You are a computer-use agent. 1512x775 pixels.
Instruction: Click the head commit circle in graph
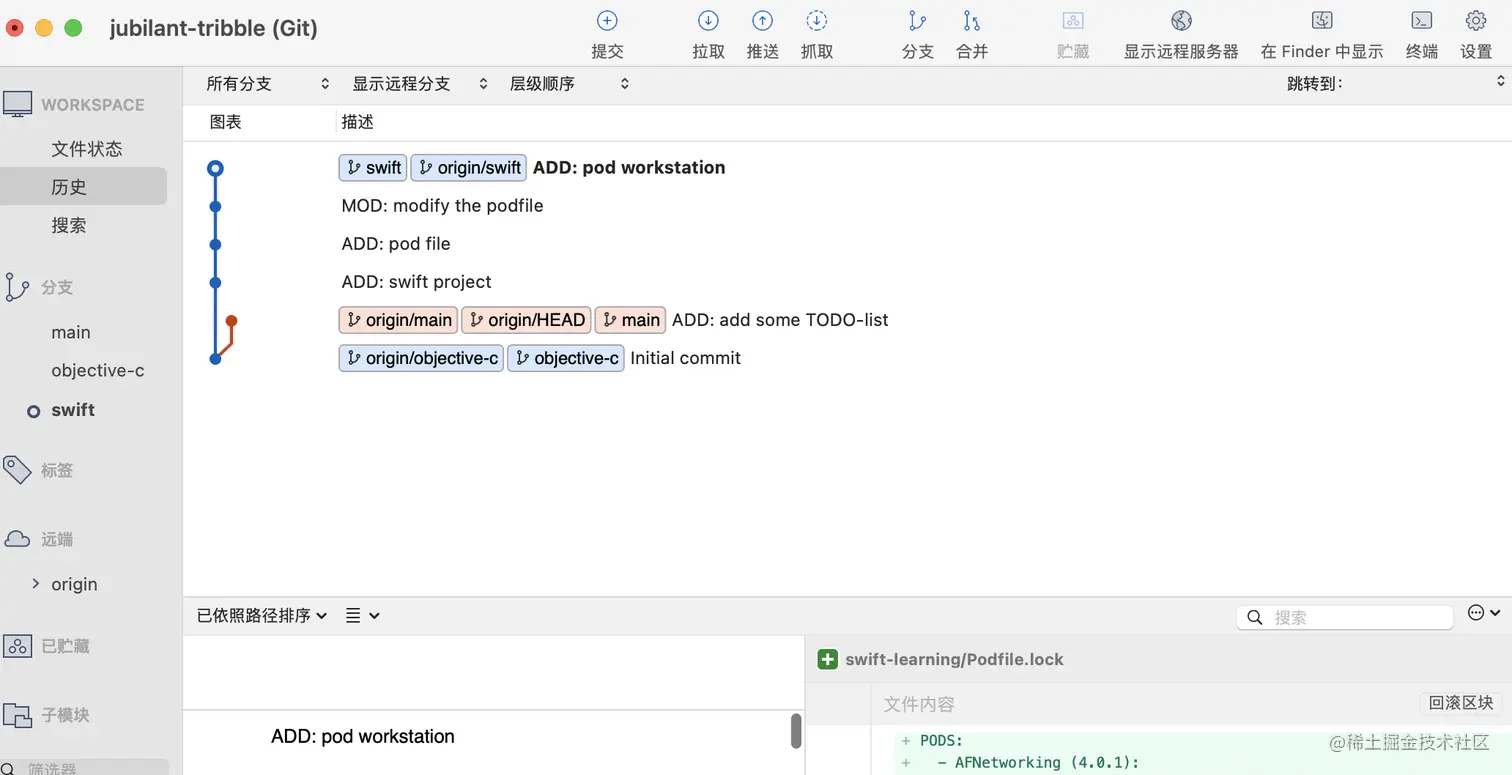(215, 168)
